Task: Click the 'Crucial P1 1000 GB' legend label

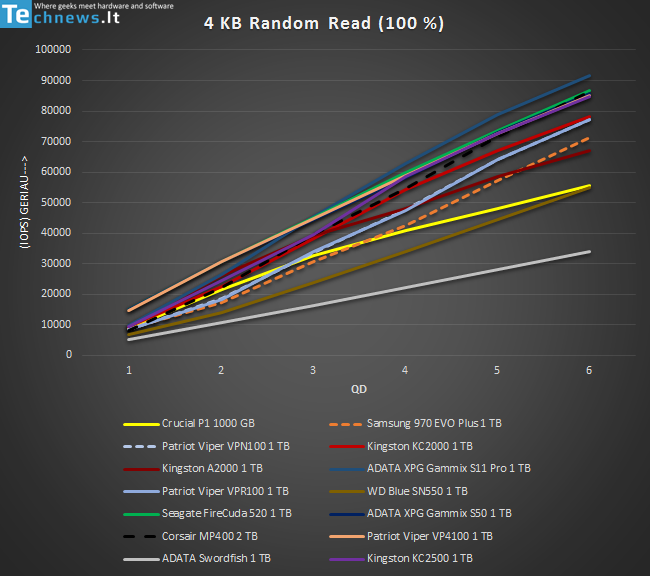Action: [x=208, y=423]
